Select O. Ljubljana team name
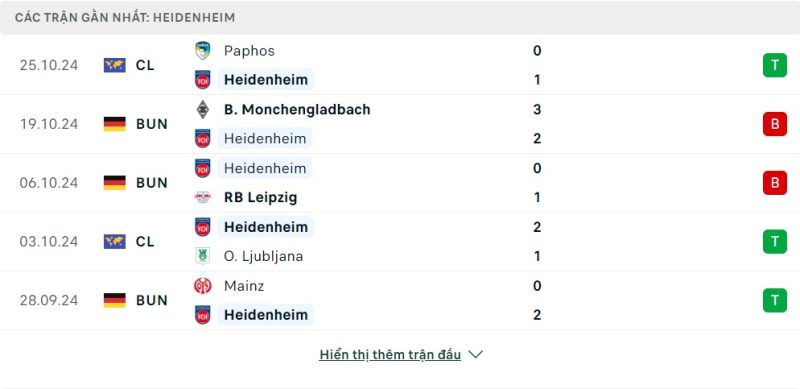This screenshot has width=800, height=389. coord(263,256)
